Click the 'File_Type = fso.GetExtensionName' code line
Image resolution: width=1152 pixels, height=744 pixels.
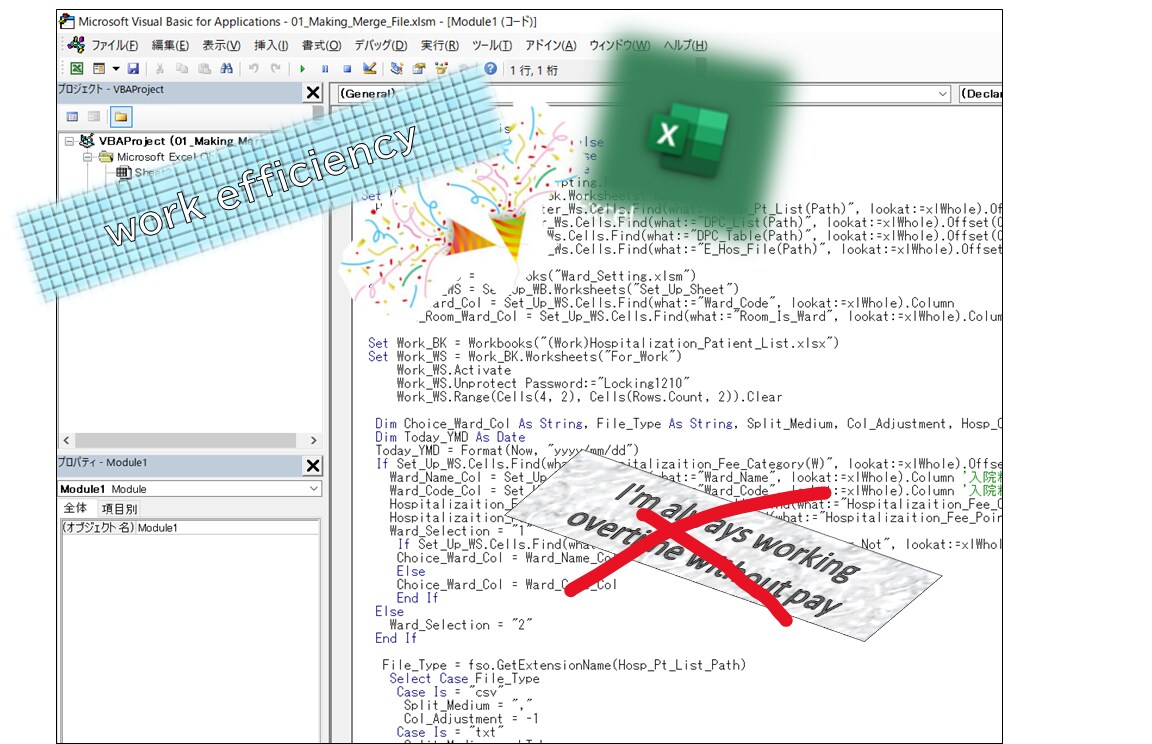point(564,665)
